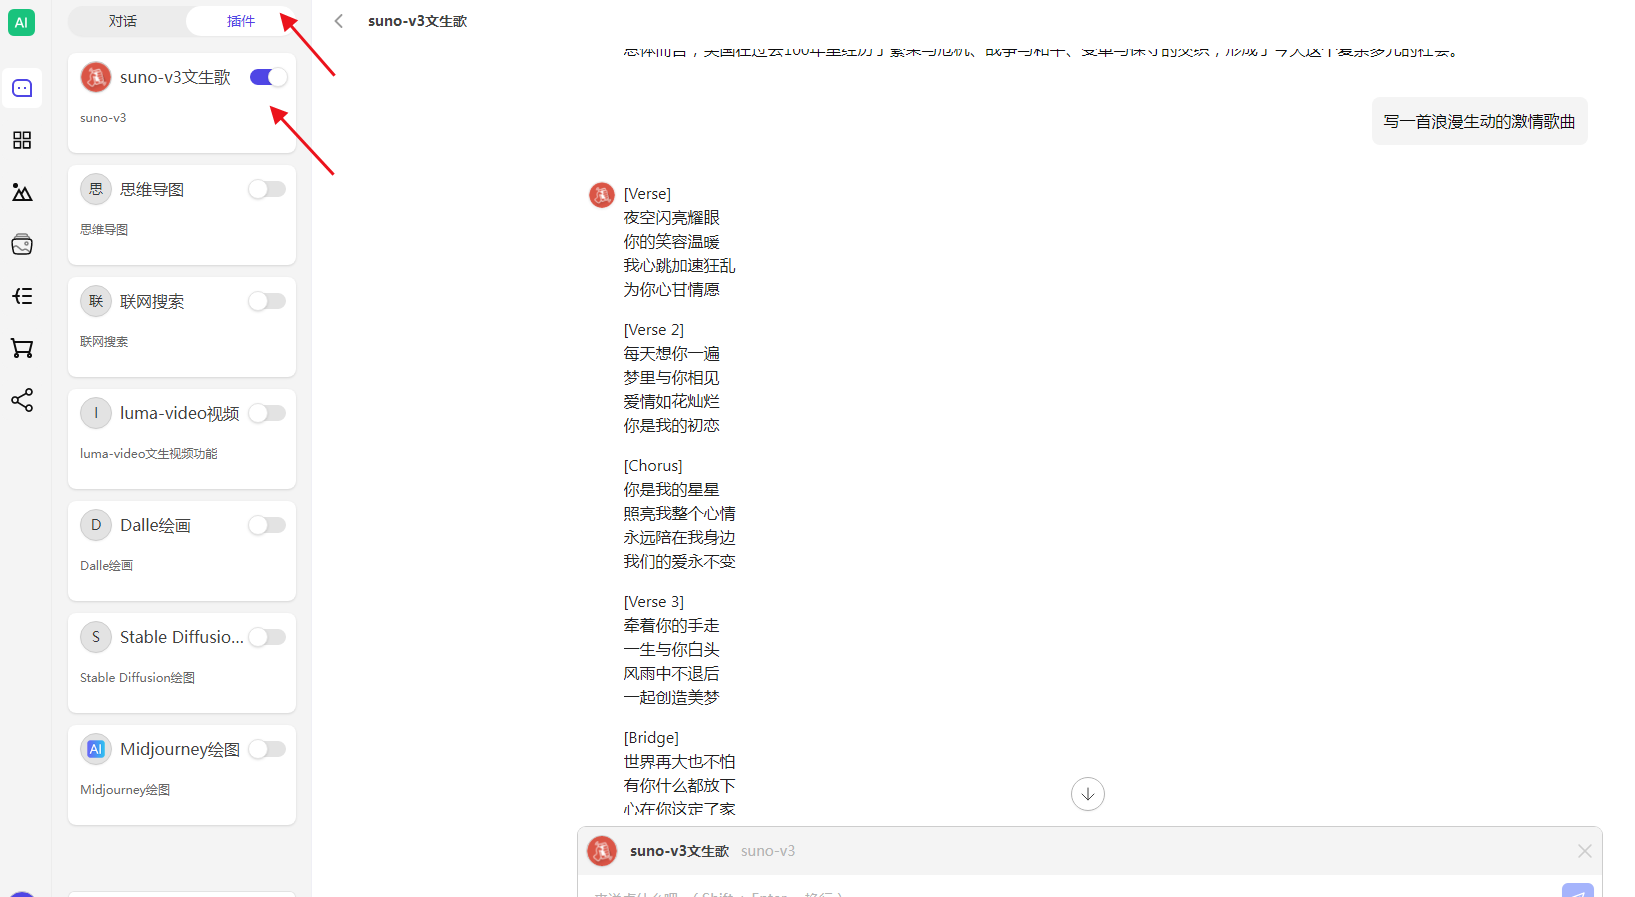The width and height of the screenshot is (1635, 897).
Task: Switch to the 插件 tab
Action: tap(241, 21)
